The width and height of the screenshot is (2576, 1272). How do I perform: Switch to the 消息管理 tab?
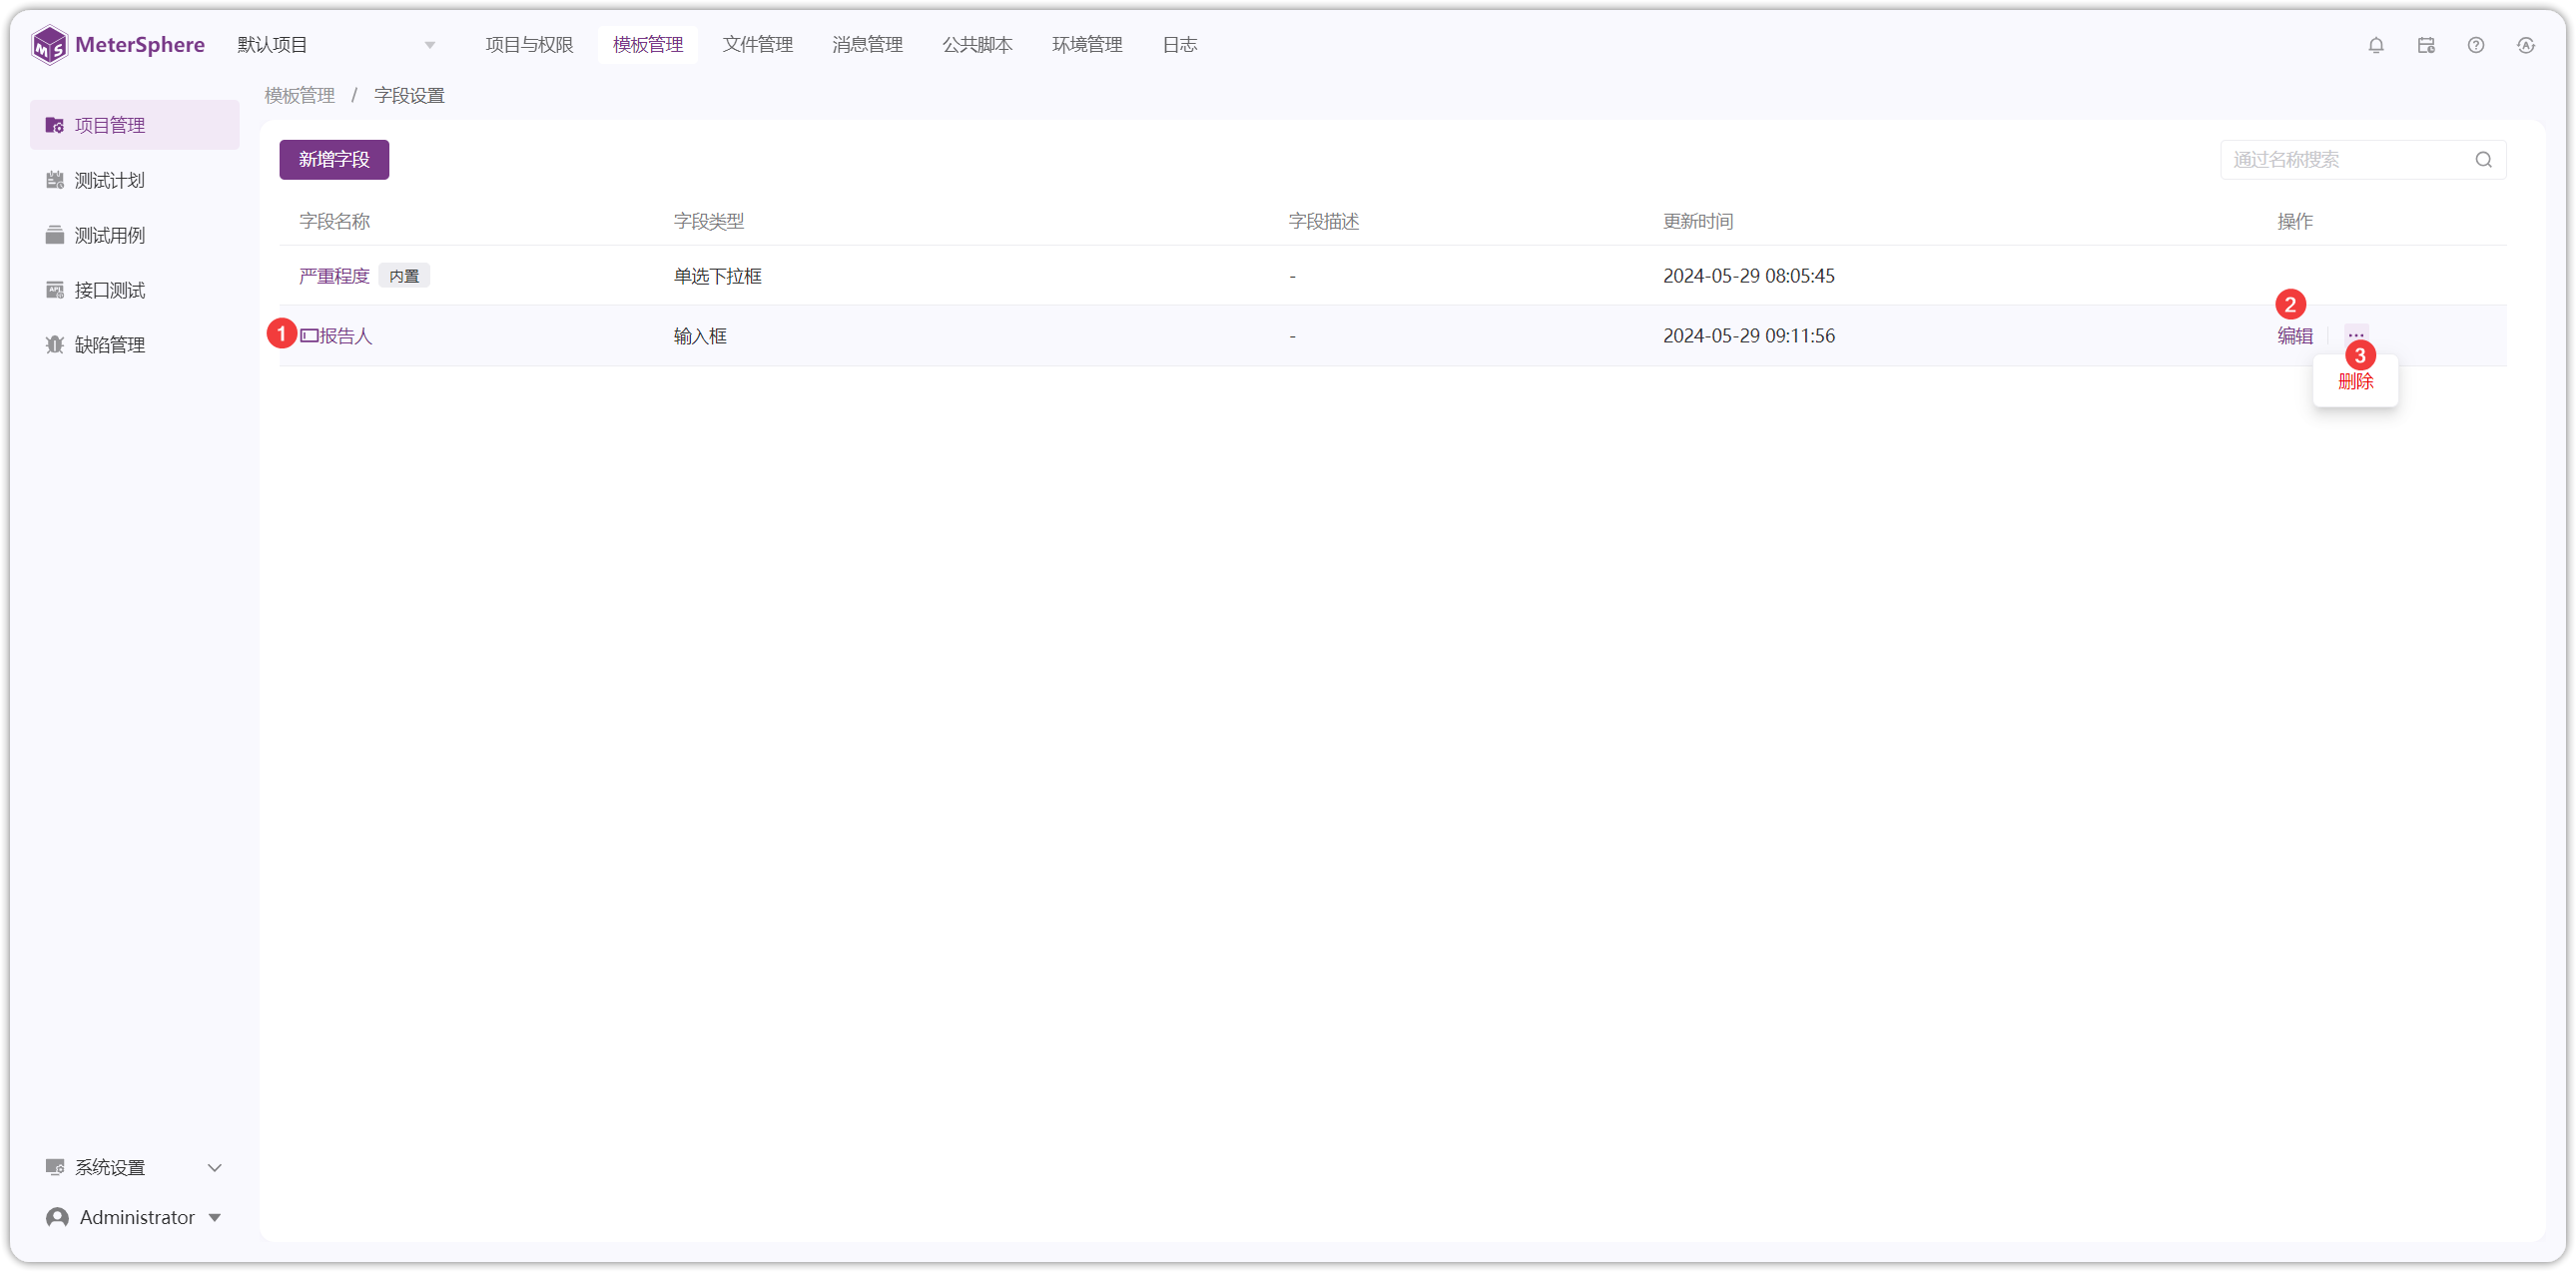[x=867, y=45]
